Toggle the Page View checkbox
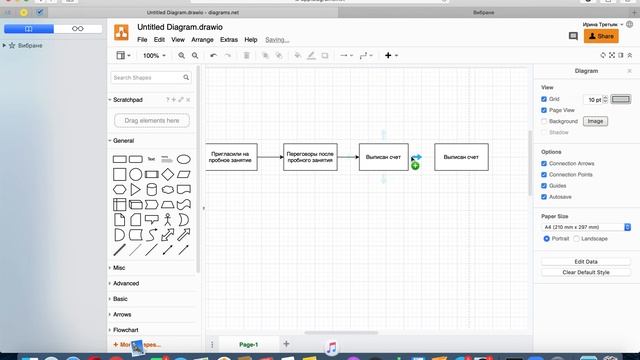 pyautogui.click(x=544, y=110)
